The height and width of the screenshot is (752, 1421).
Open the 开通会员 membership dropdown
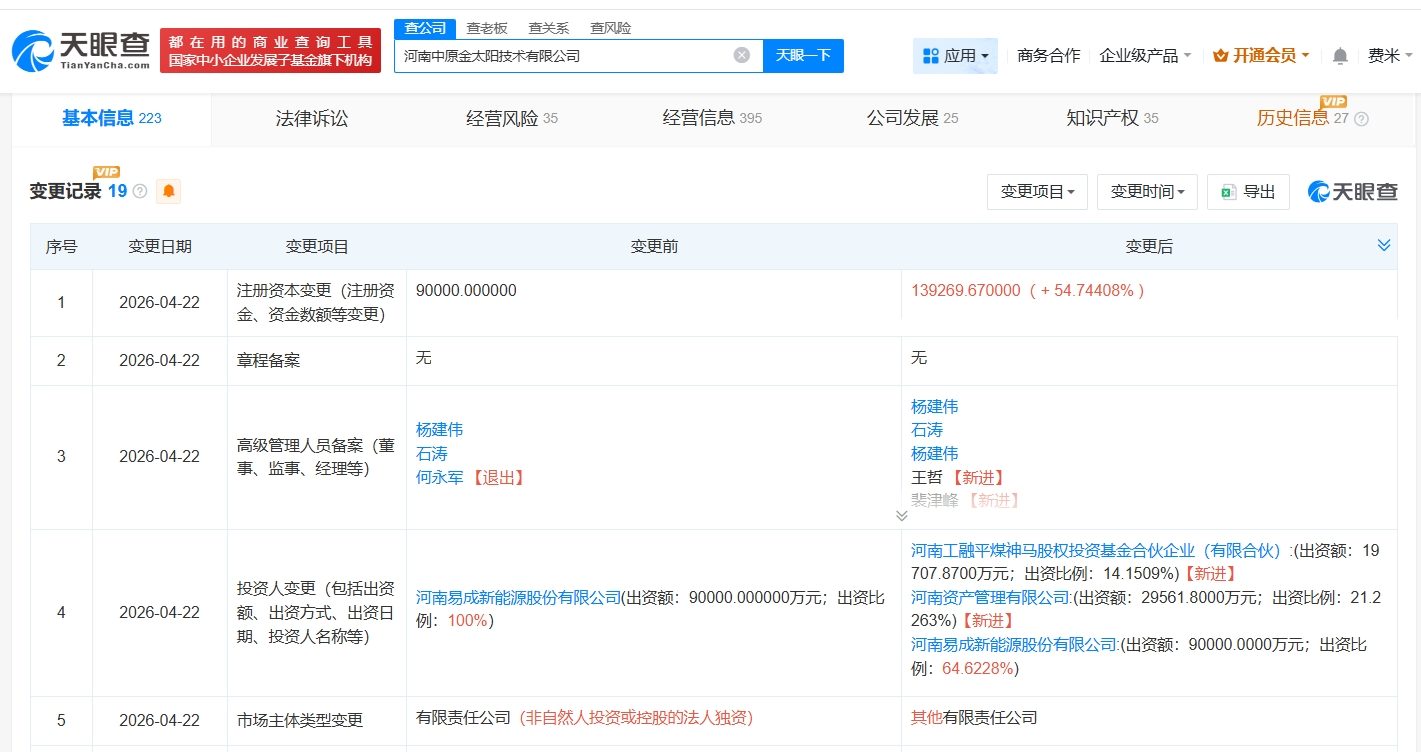(1260, 56)
